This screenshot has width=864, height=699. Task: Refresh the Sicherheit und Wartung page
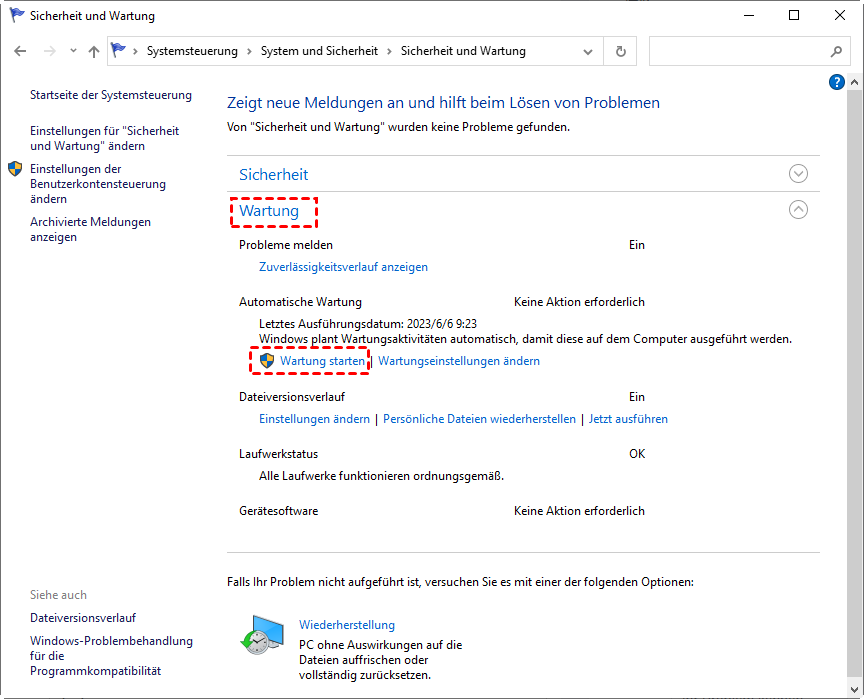coord(620,51)
